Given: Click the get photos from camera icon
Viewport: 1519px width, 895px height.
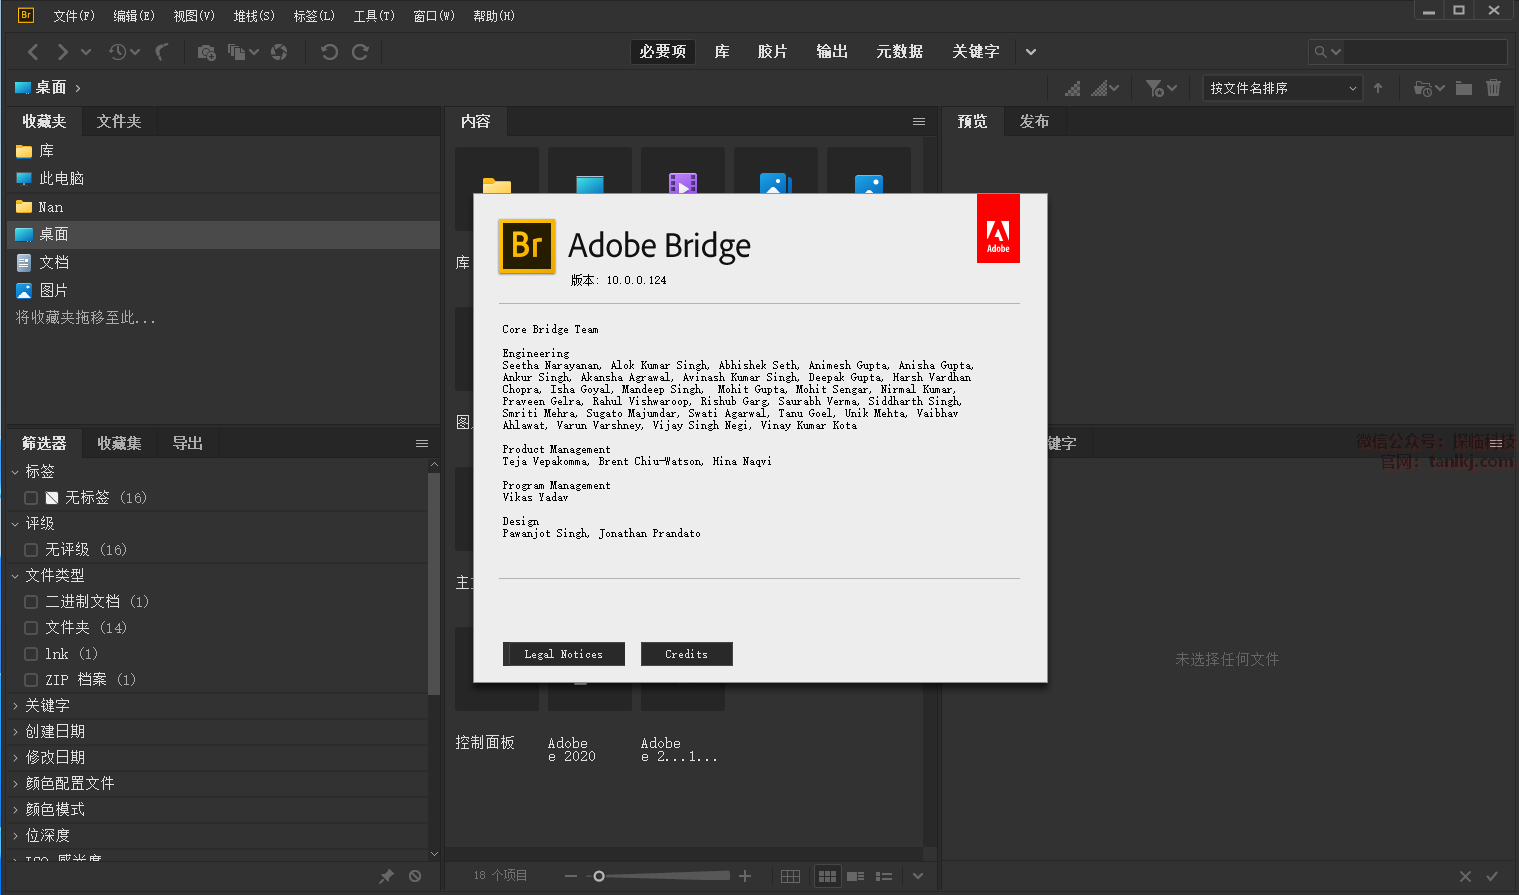Looking at the screenshot, I should pos(206,52).
